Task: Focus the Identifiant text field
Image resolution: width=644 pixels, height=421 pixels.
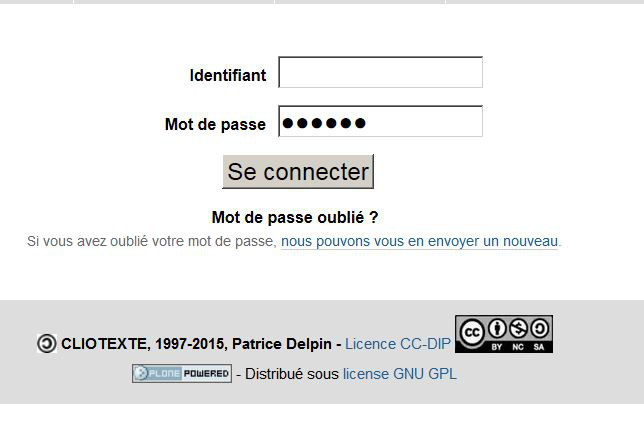Action: pyautogui.click(x=380, y=72)
